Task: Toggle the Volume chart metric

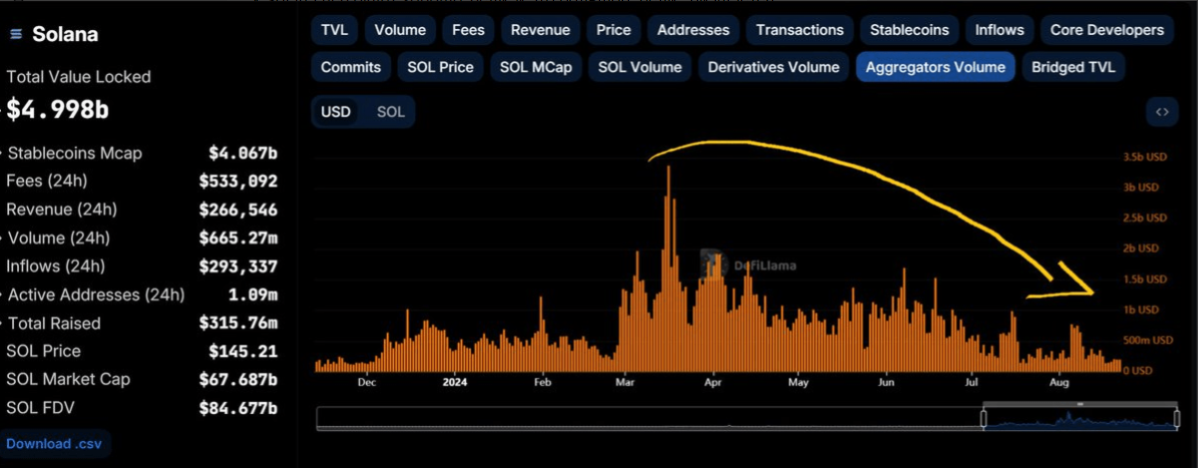Action: 400,30
